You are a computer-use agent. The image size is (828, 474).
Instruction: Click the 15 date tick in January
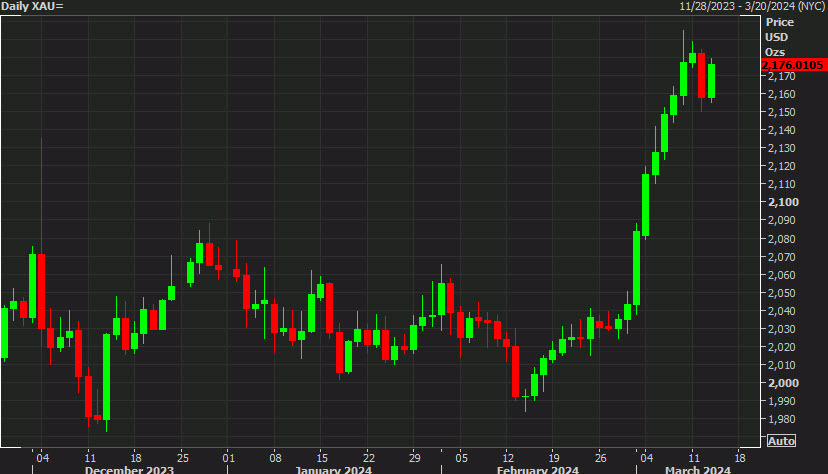pyautogui.click(x=322, y=458)
